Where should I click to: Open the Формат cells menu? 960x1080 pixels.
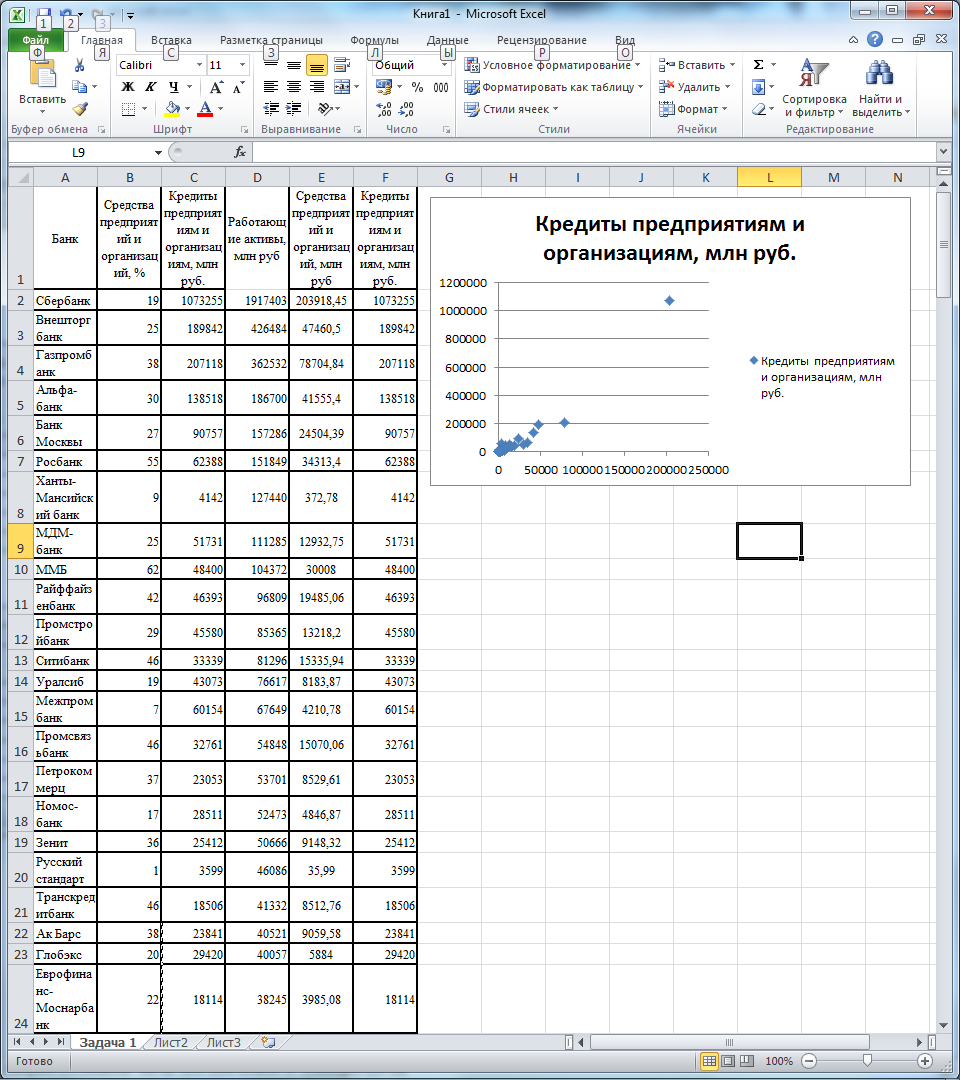pyautogui.click(x=693, y=109)
